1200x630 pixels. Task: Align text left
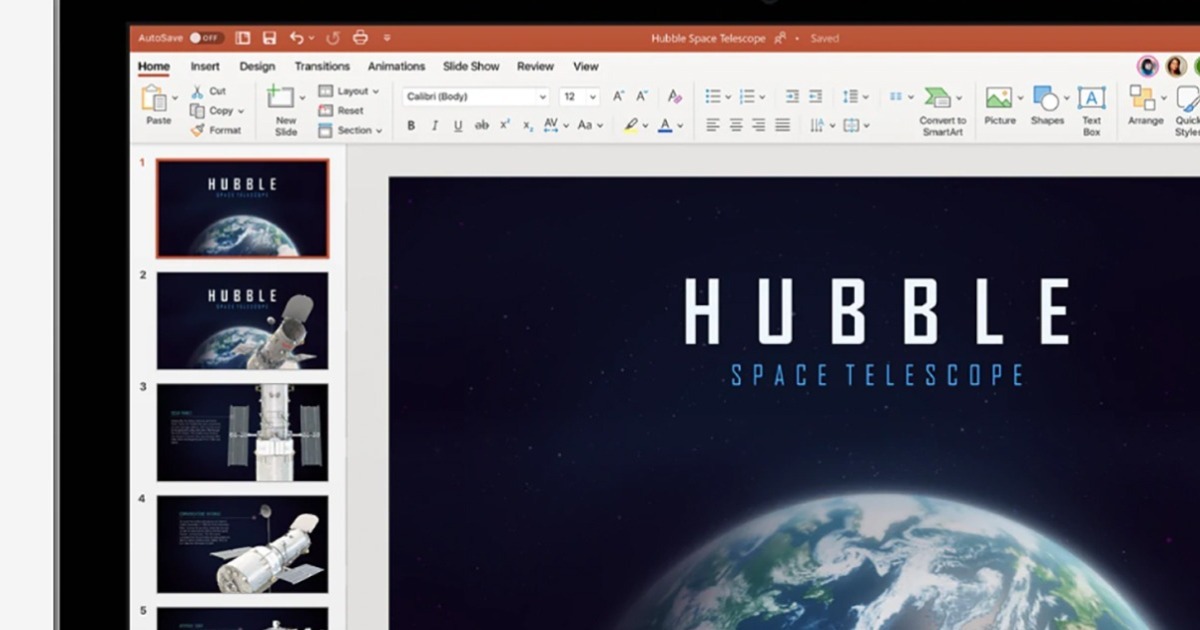click(713, 126)
